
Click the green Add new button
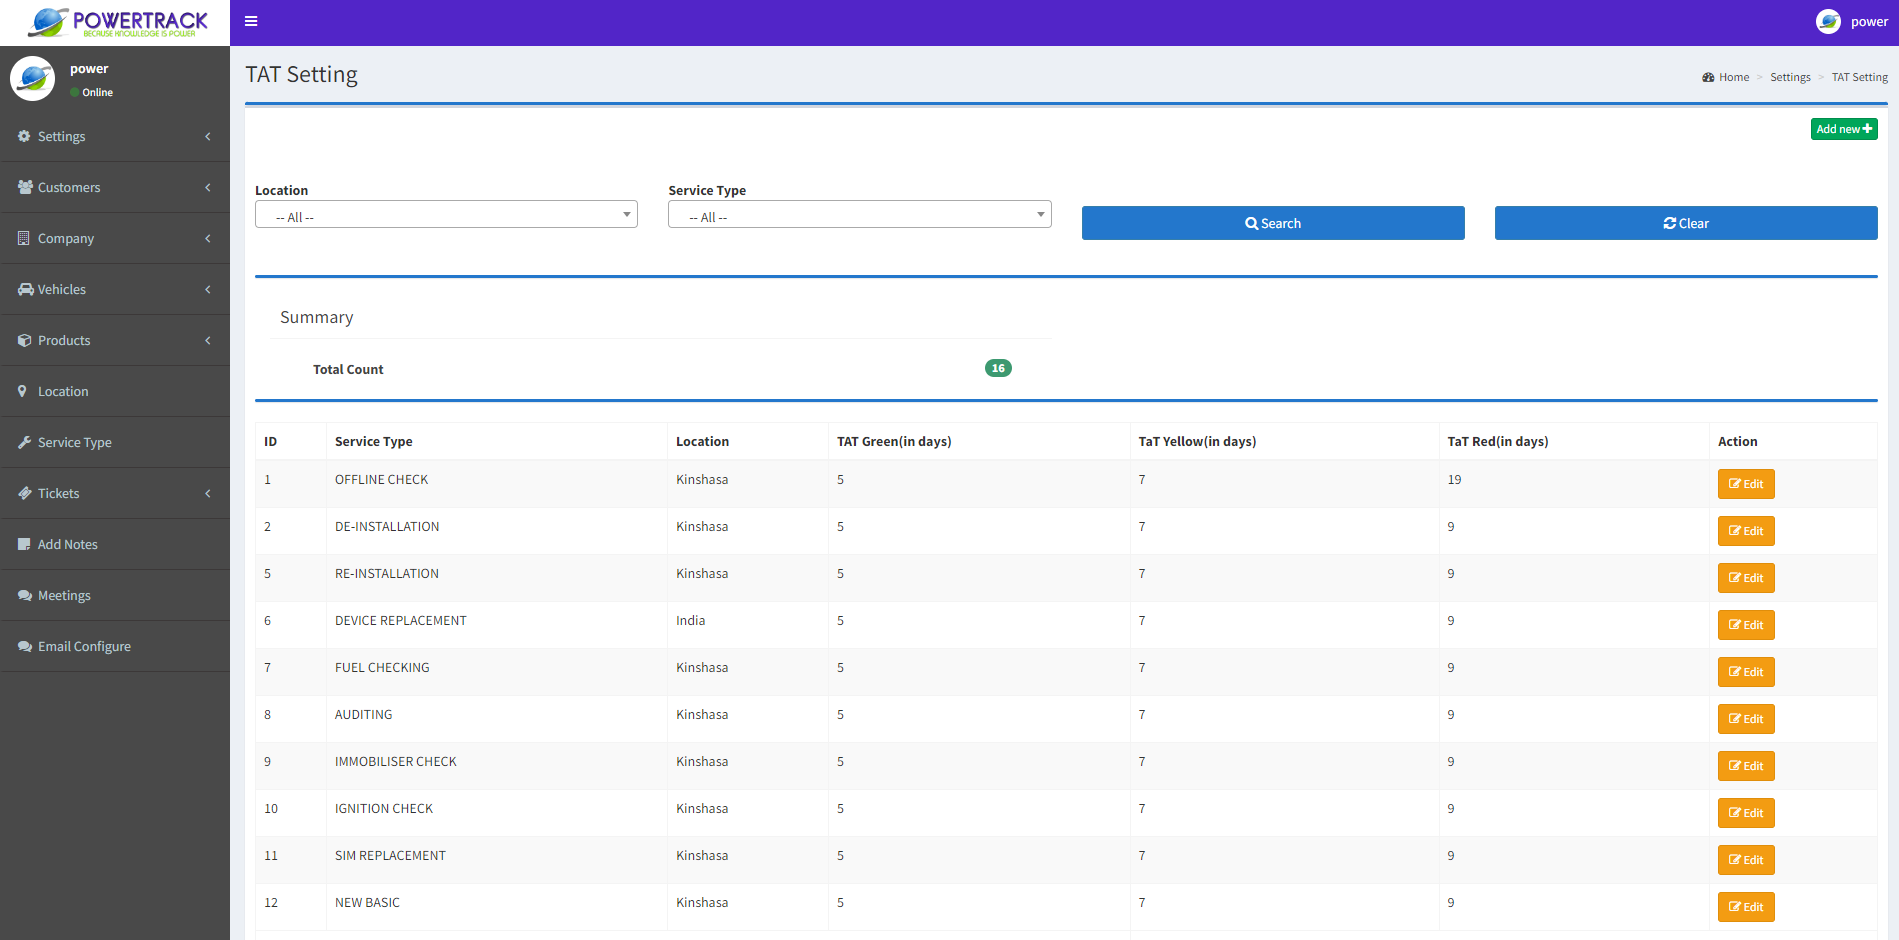[x=1843, y=129]
